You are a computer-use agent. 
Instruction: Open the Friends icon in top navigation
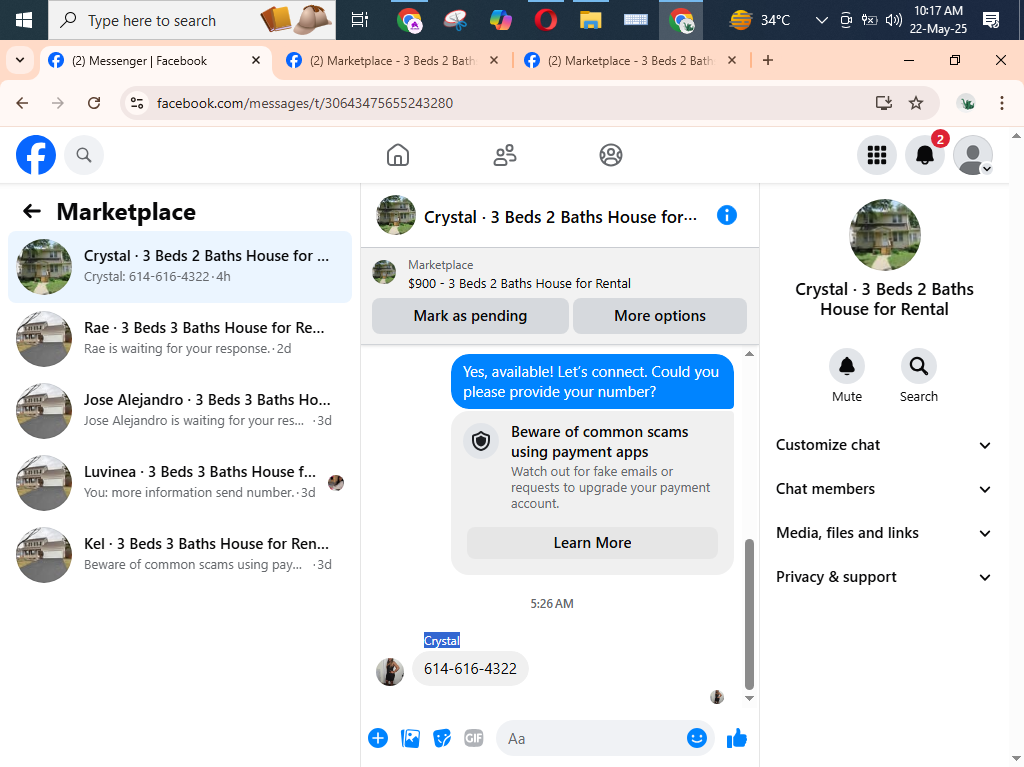click(x=504, y=155)
